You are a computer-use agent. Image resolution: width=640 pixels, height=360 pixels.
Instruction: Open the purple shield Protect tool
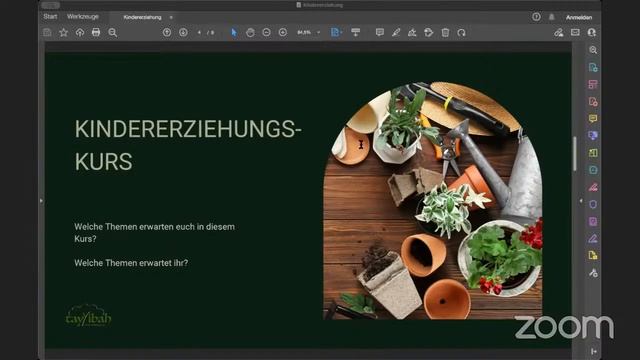tap(593, 204)
